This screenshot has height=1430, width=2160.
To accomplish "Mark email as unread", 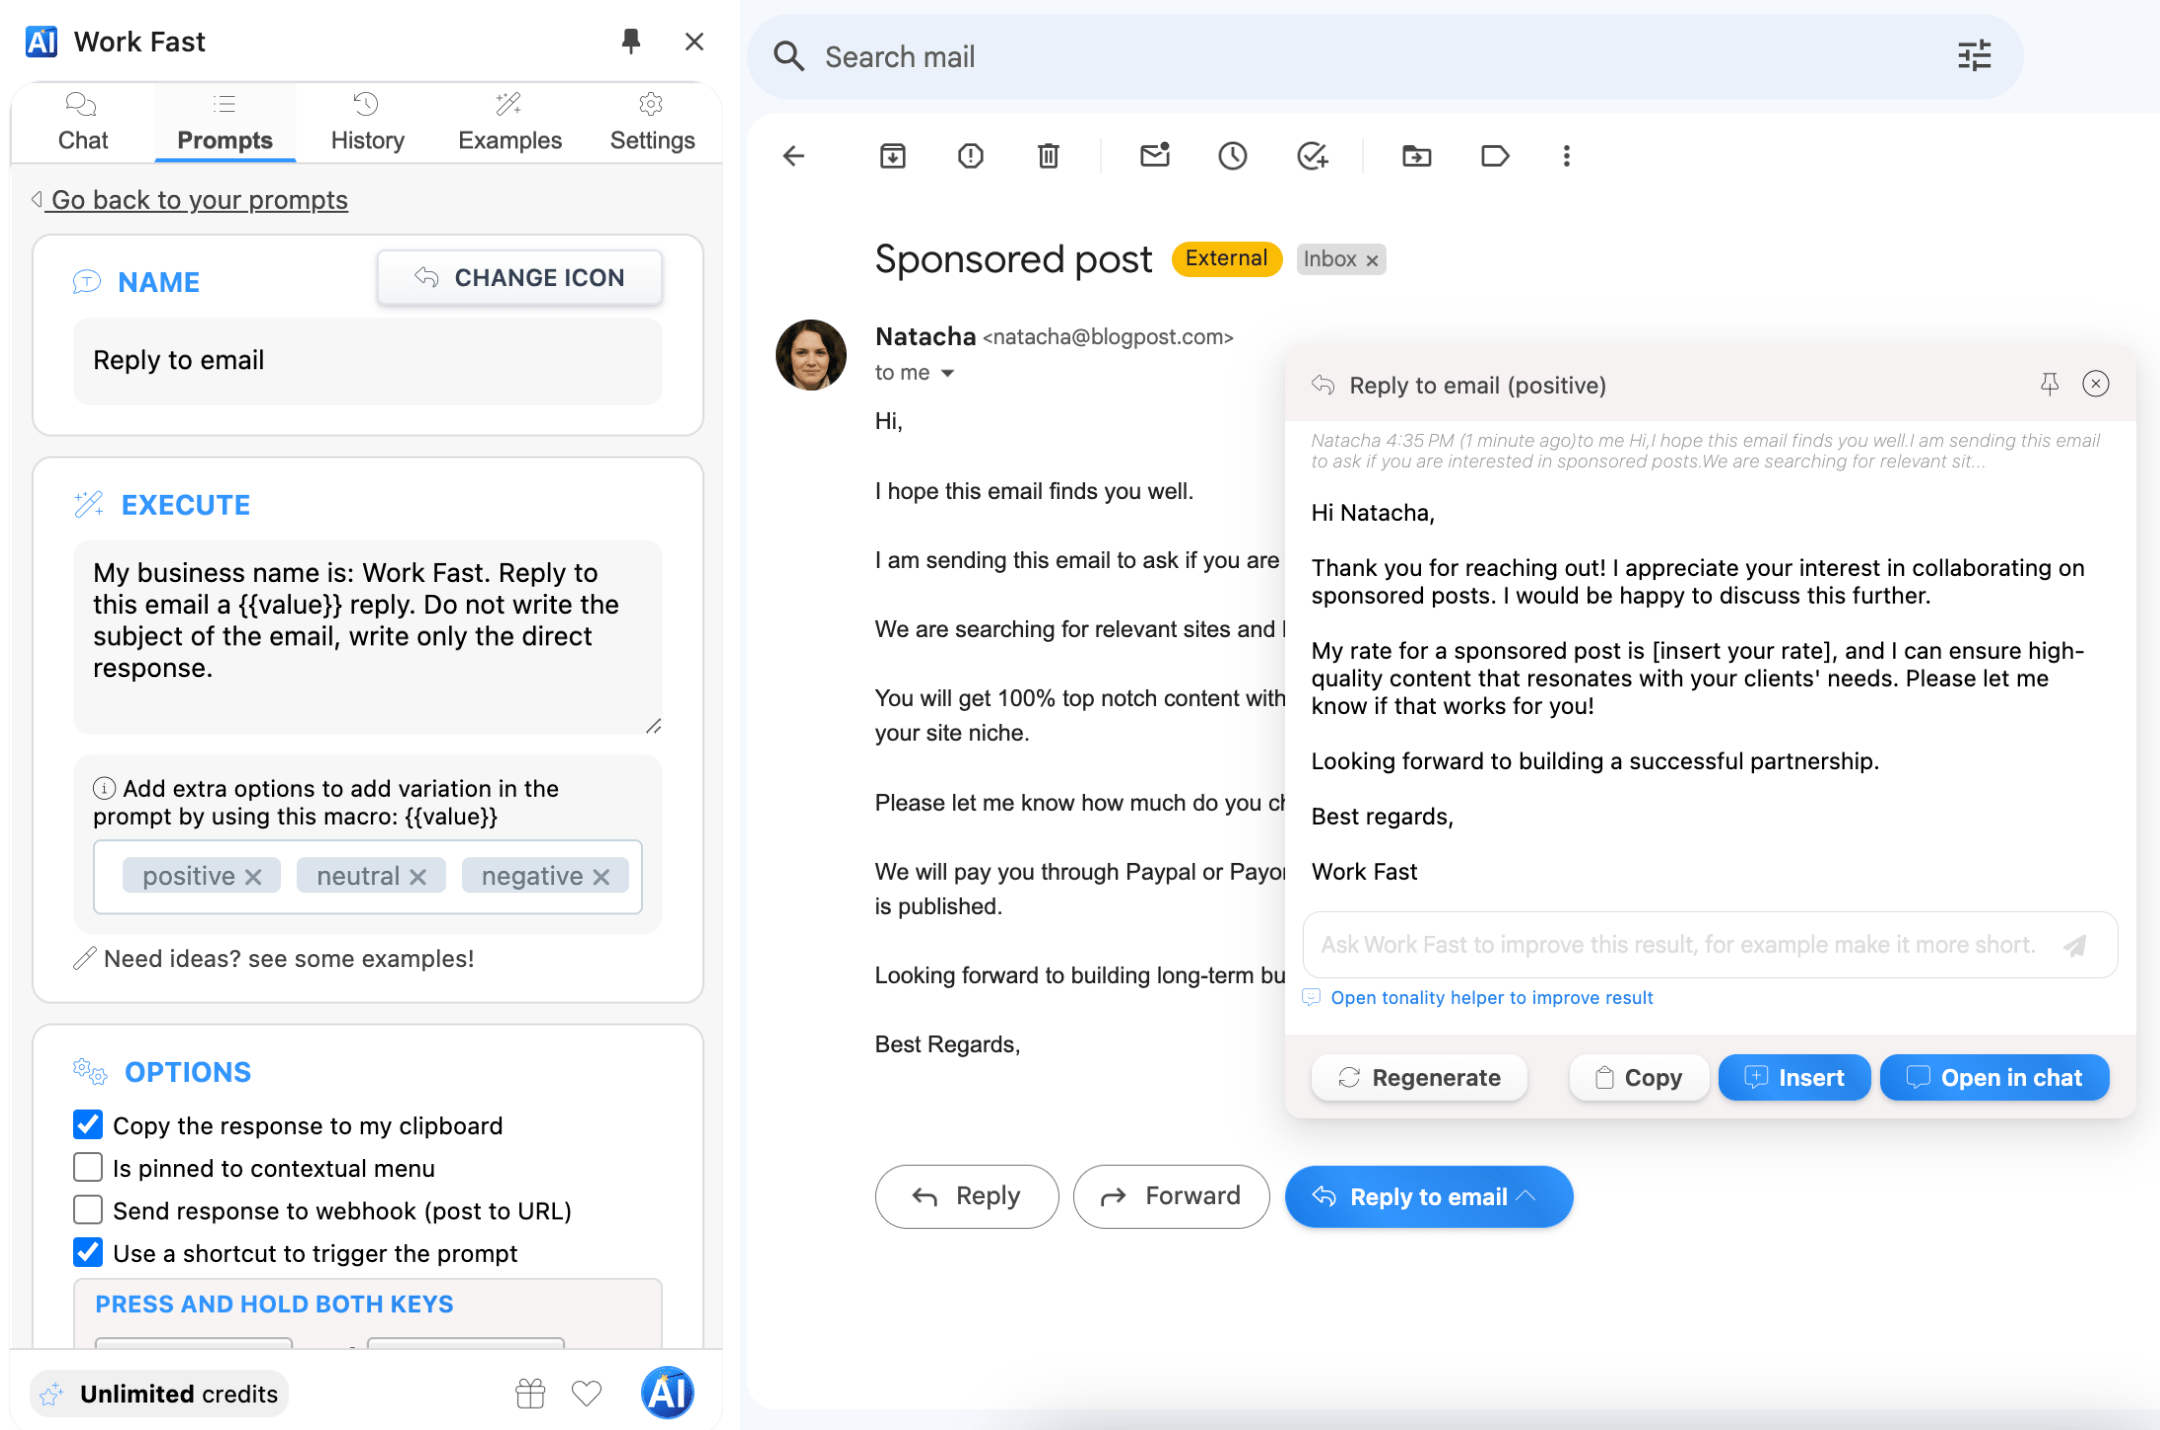I will [x=1155, y=155].
